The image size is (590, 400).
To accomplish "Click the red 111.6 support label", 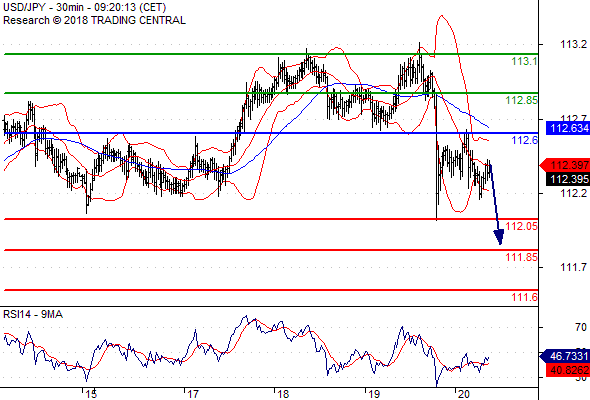I will 525,298.
